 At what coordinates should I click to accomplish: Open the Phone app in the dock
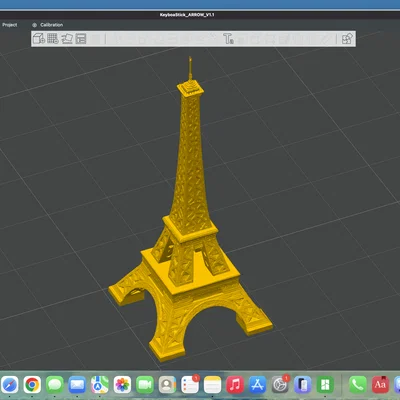(357, 385)
